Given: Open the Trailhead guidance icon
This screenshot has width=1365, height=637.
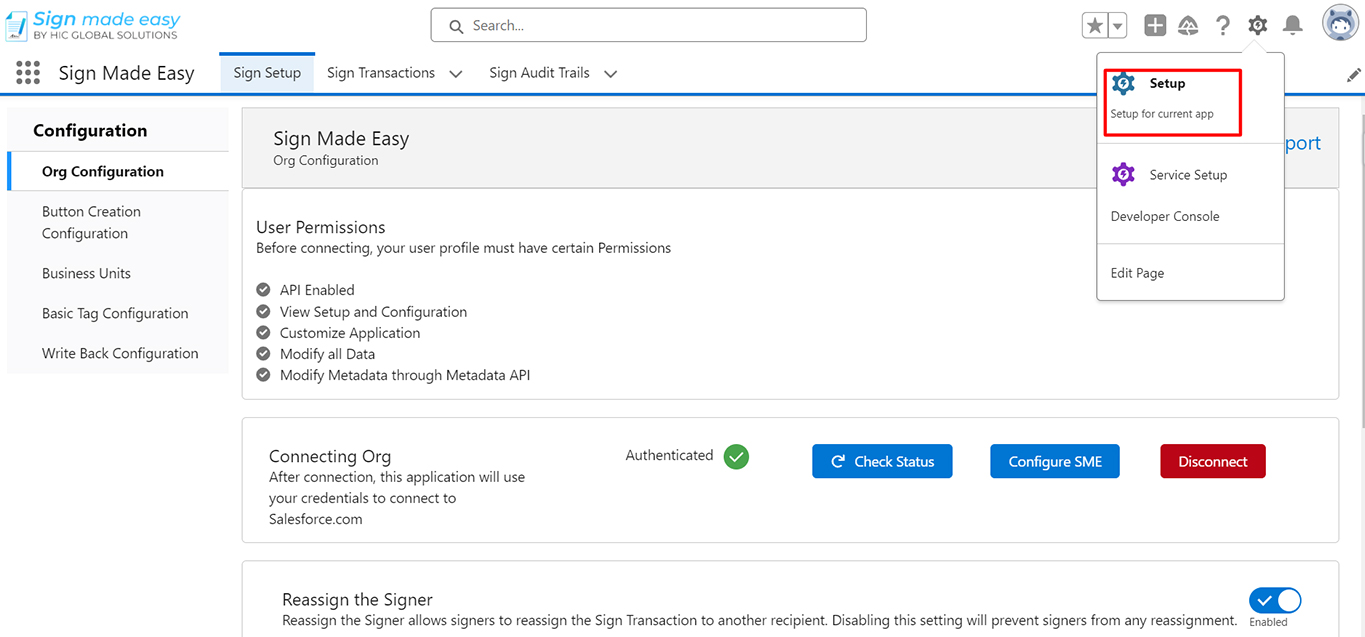Looking at the screenshot, I should coord(1188,25).
